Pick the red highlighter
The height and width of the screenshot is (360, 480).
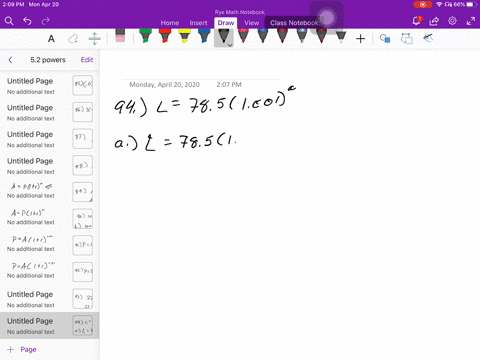click(165, 36)
